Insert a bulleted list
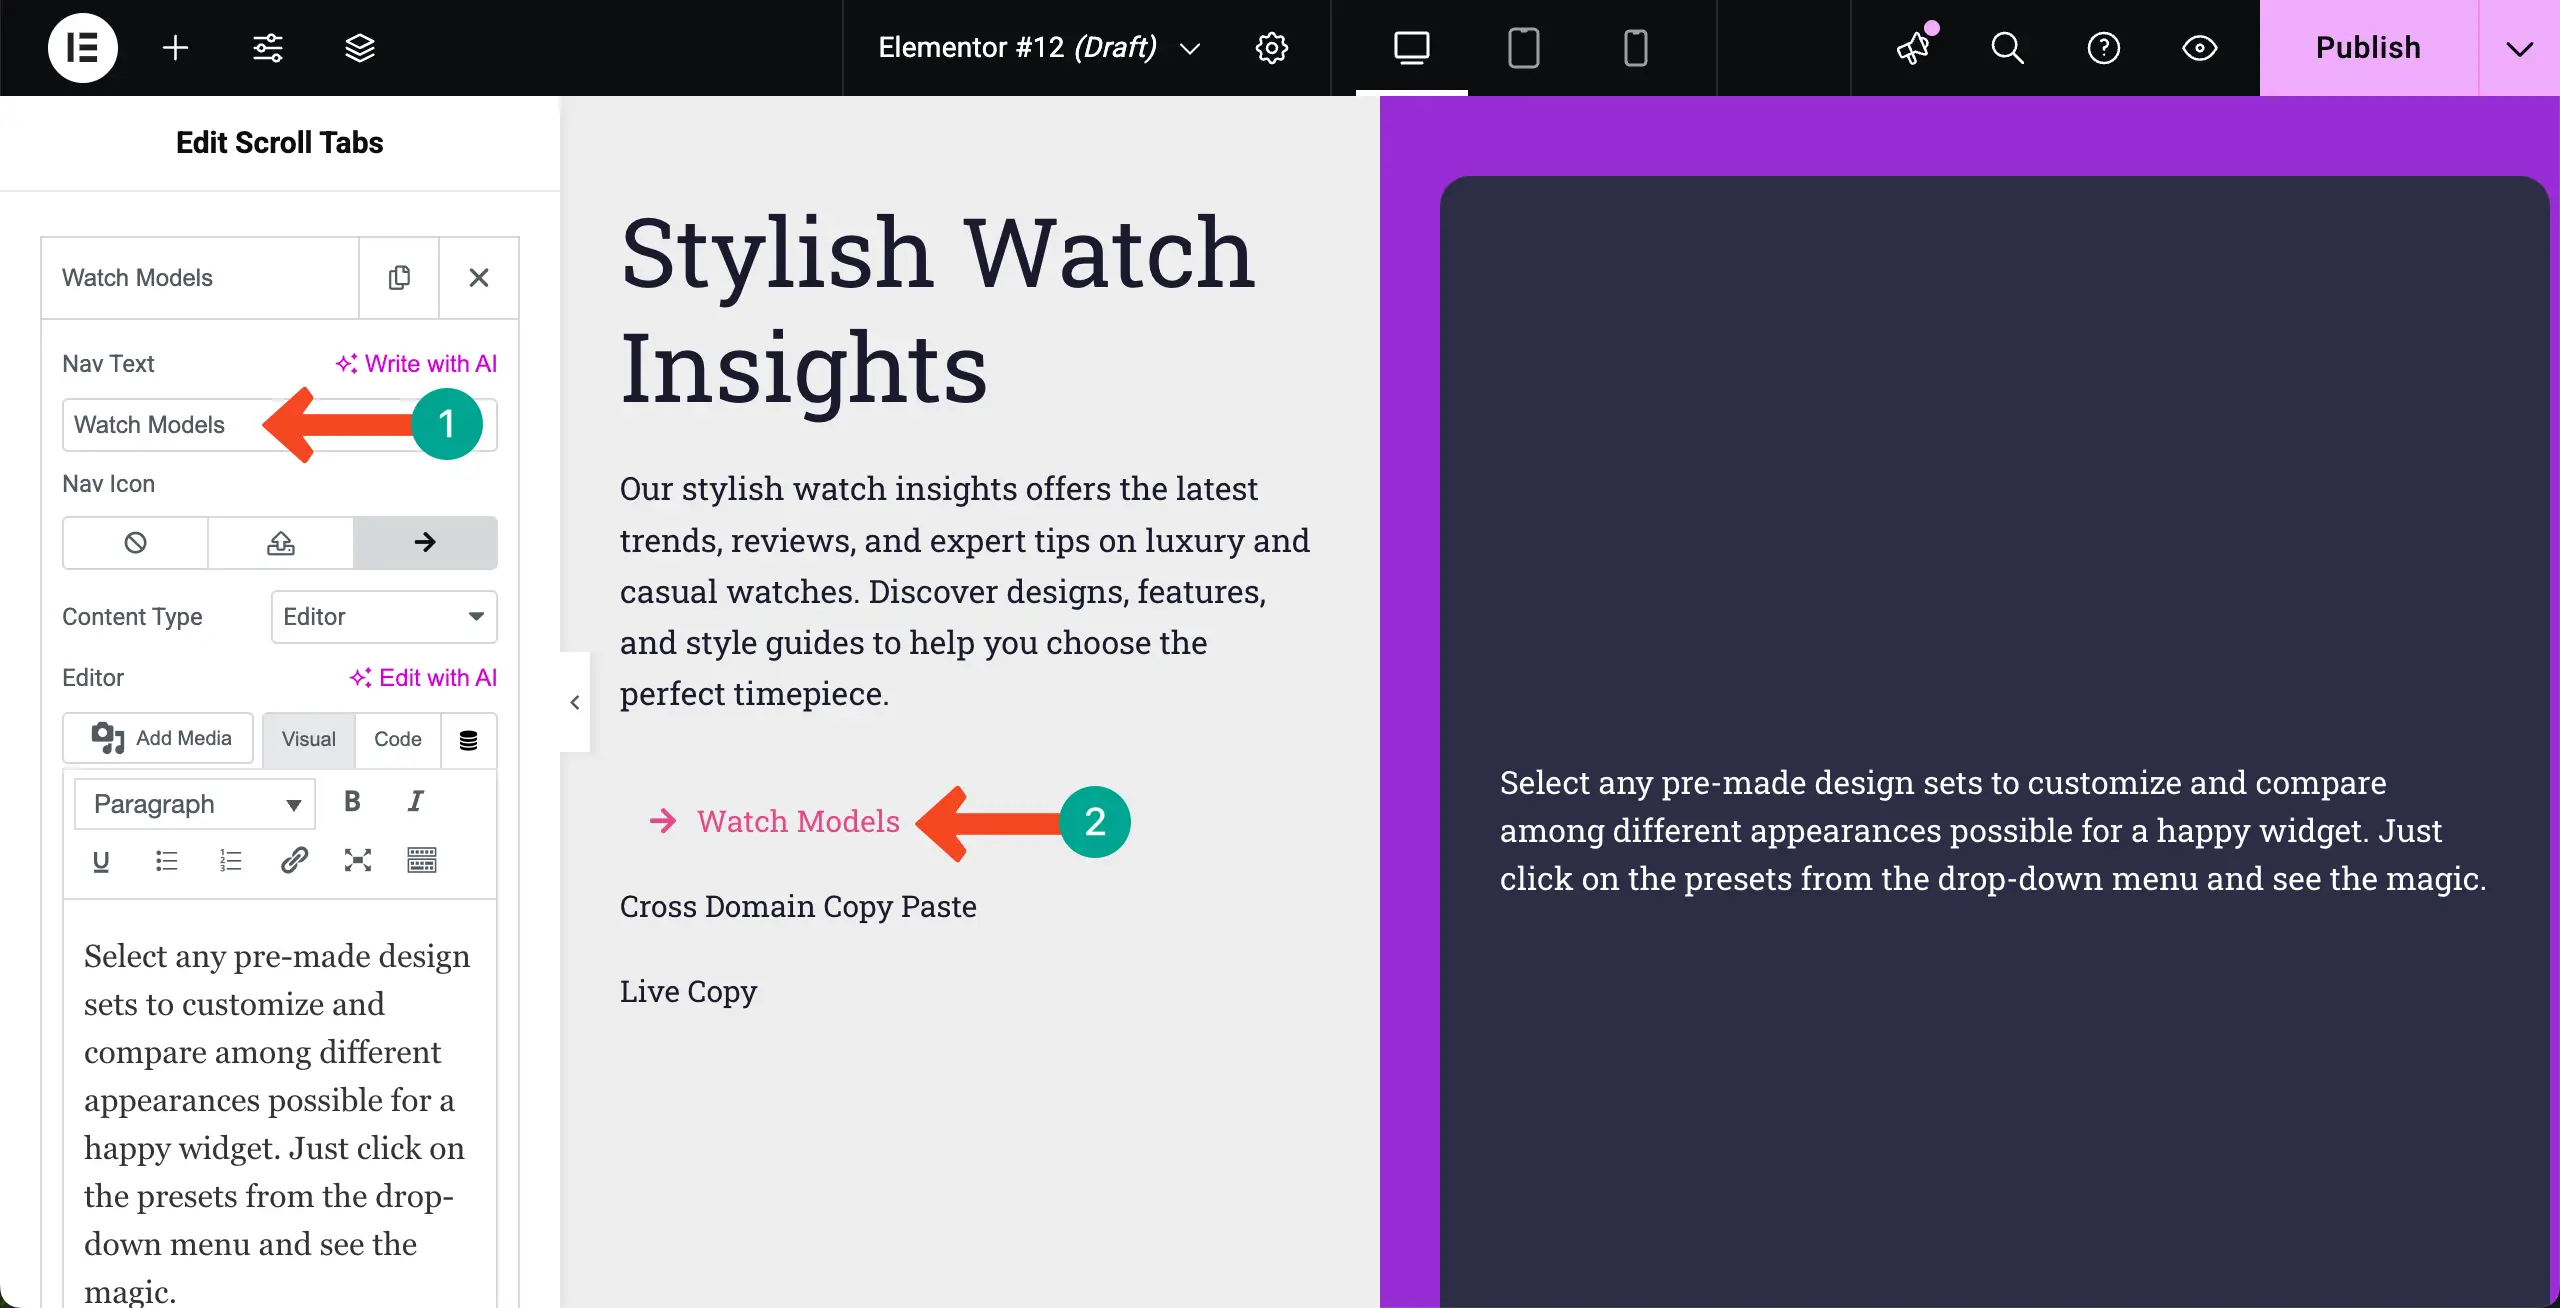This screenshot has height=1308, width=2560. coord(166,861)
